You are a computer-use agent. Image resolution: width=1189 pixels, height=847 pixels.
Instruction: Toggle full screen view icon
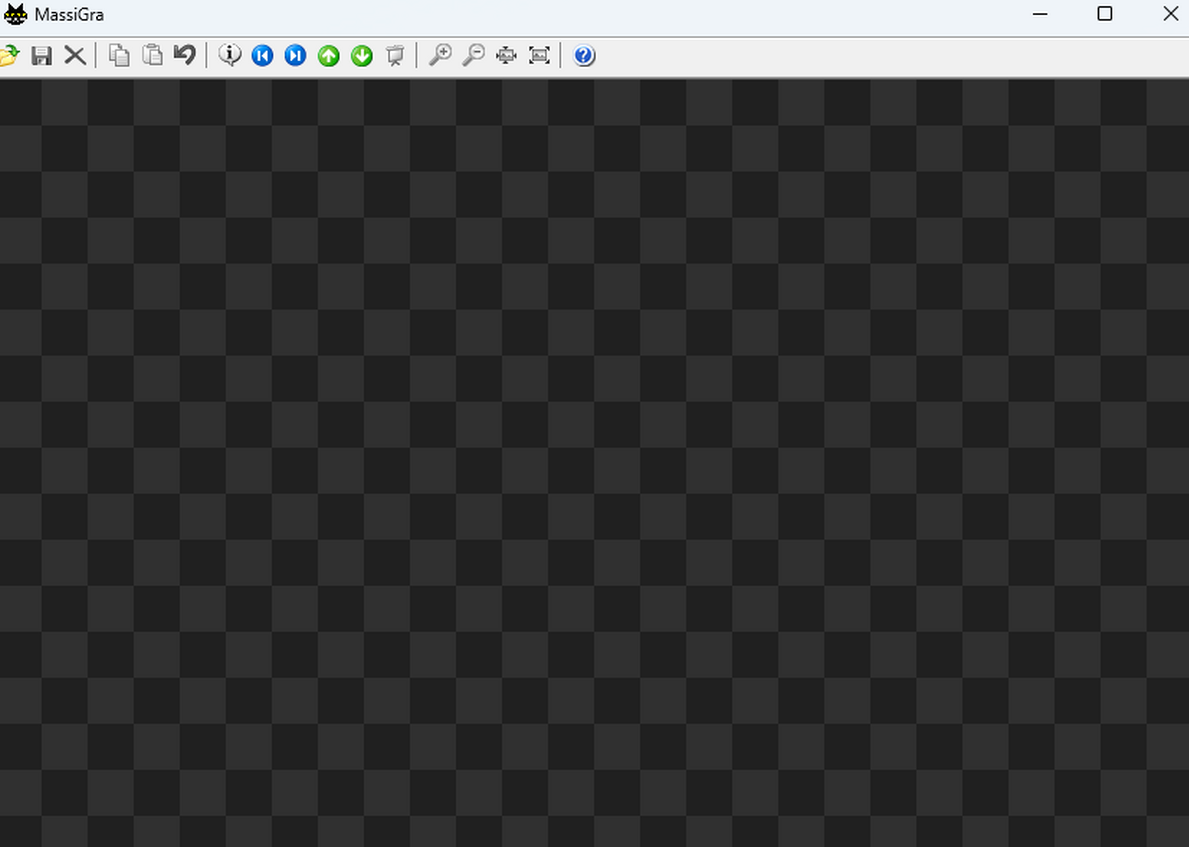point(539,55)
